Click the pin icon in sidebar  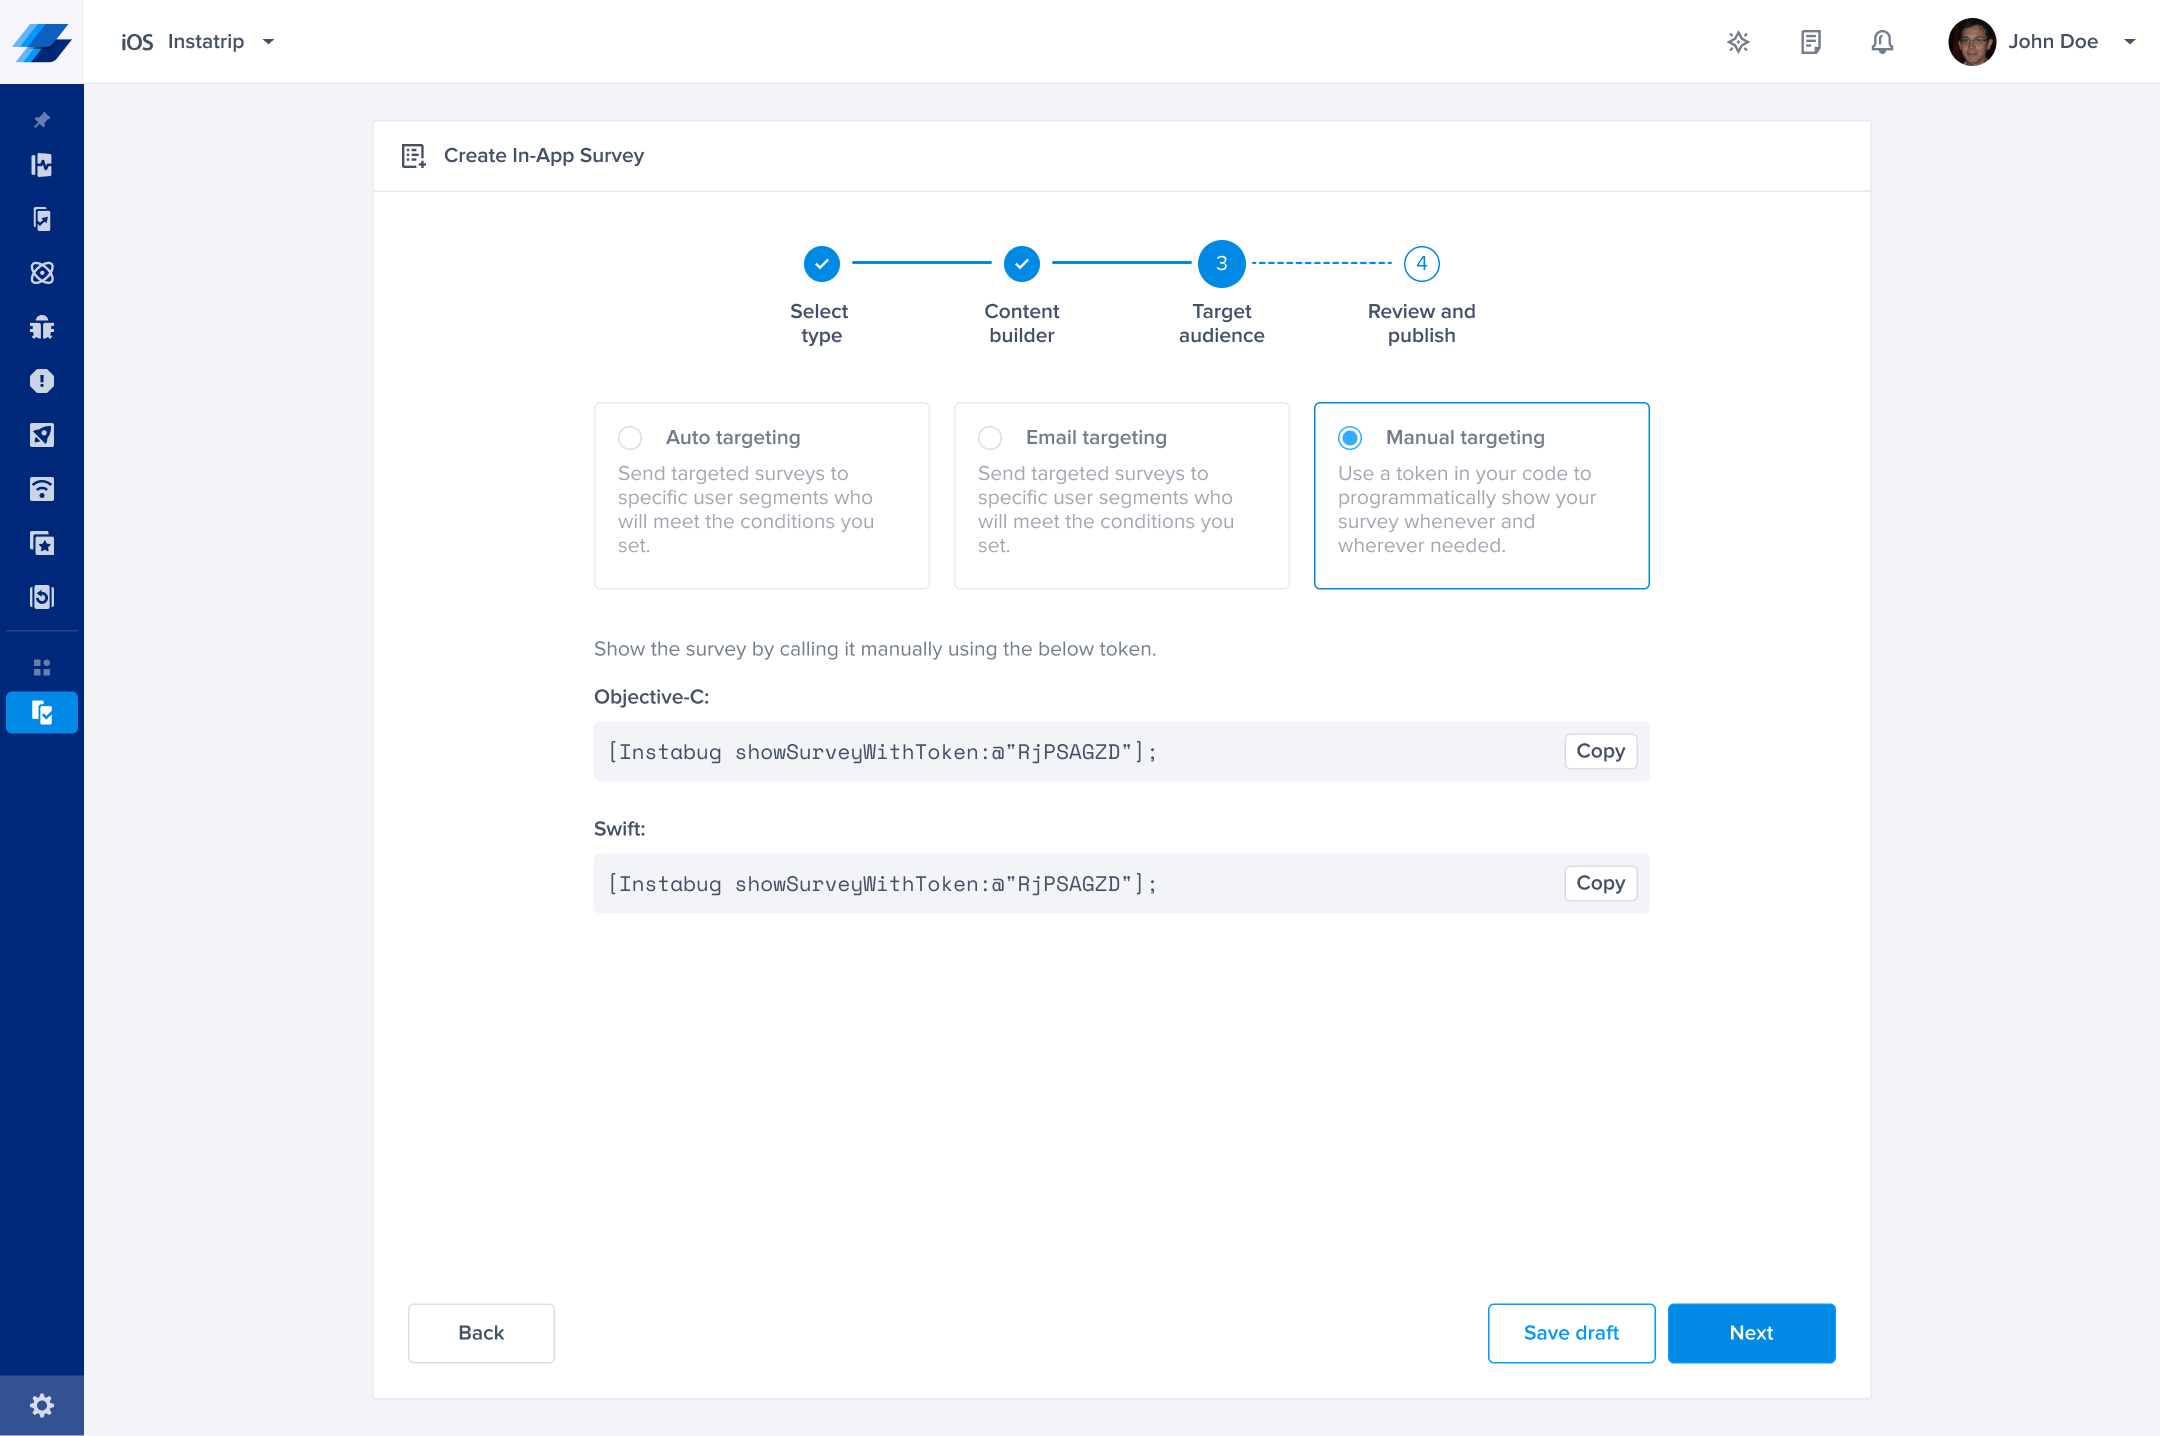click(x=42, y=120)
